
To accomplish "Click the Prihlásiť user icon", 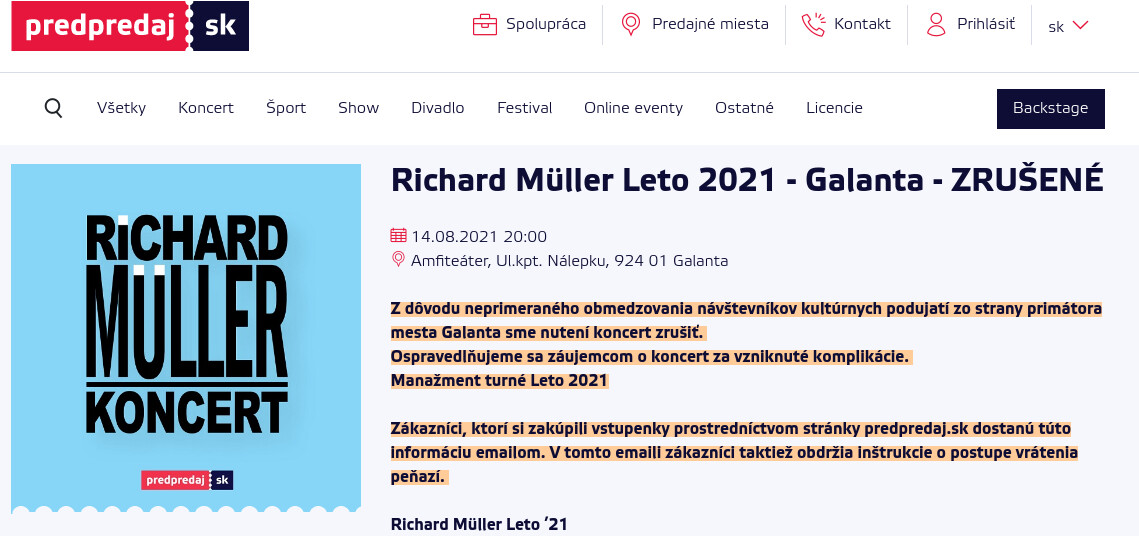I will coord(936,25).
